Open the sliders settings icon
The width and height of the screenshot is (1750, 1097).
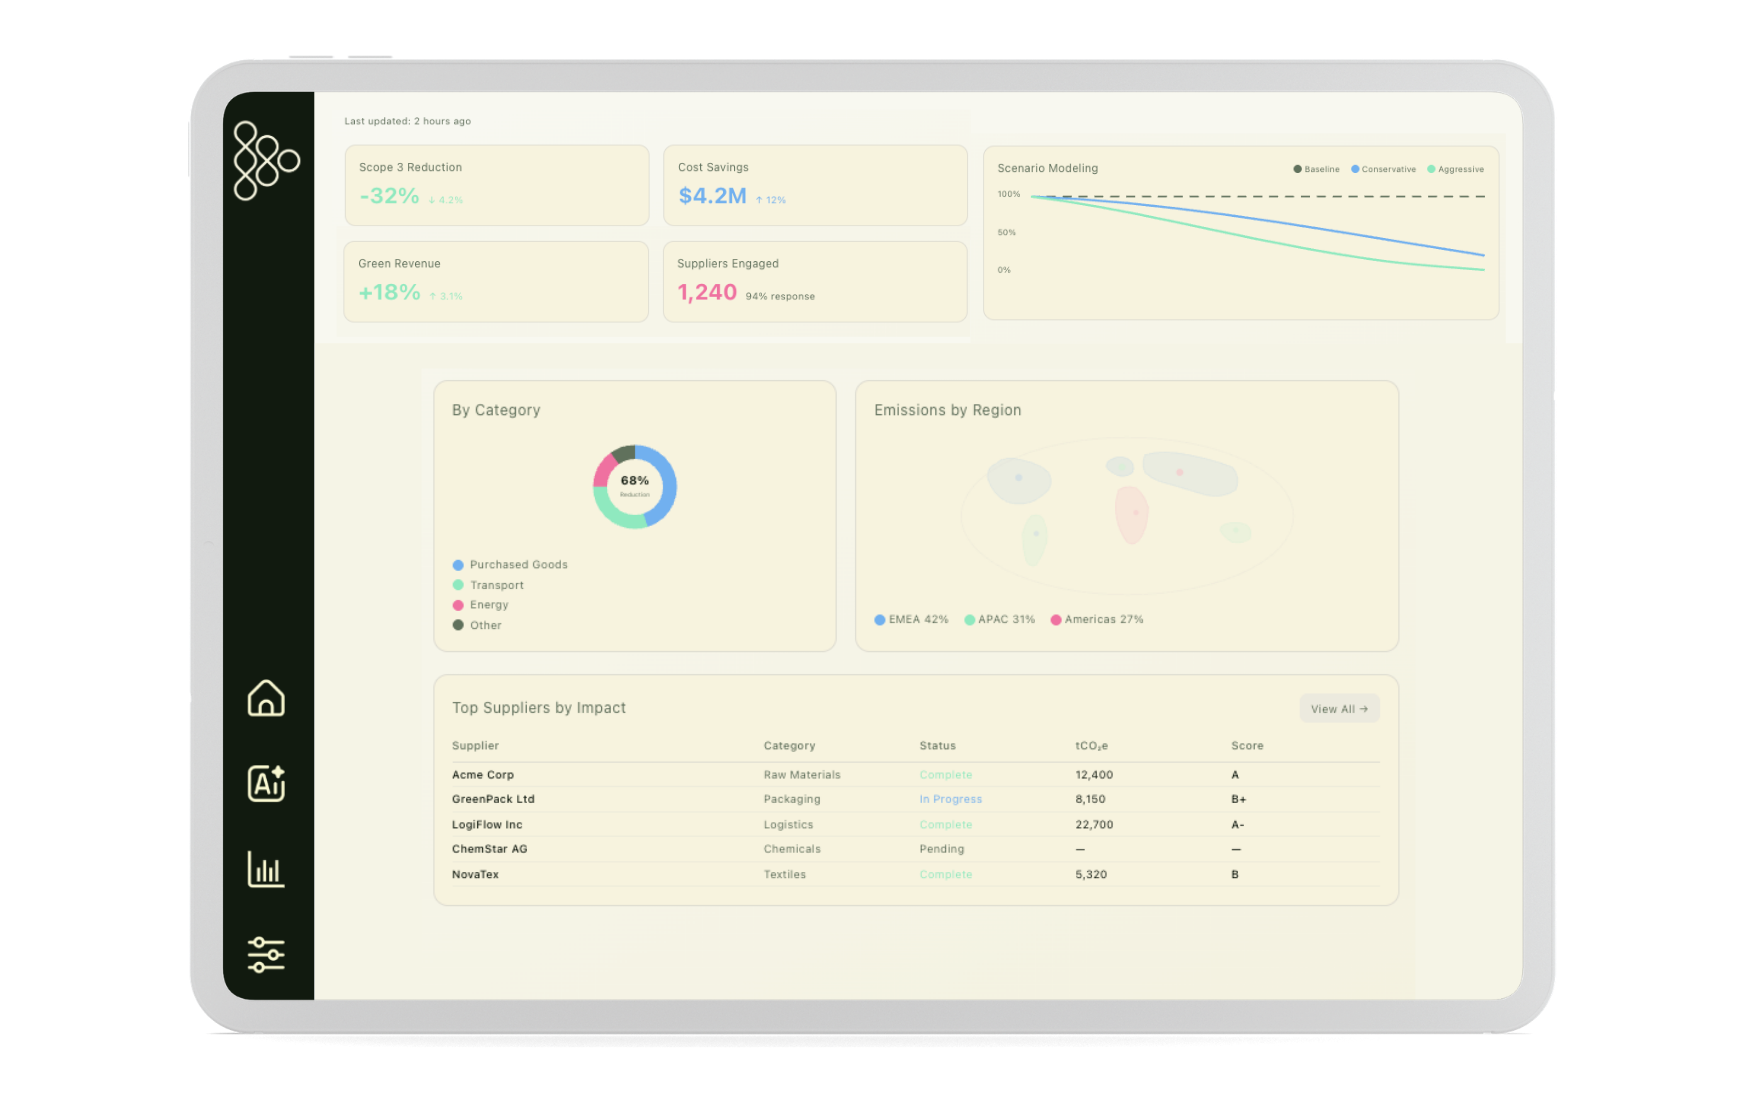coord(266,955)
